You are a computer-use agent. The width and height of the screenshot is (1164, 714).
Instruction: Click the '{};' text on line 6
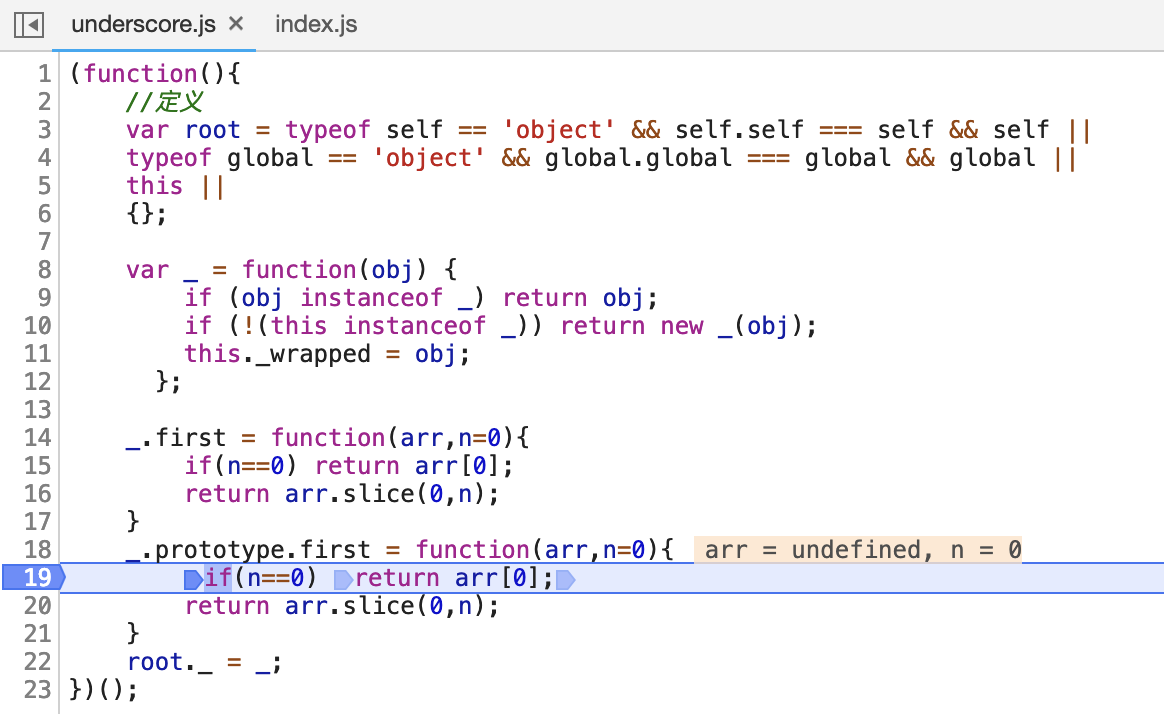(146, 214)
